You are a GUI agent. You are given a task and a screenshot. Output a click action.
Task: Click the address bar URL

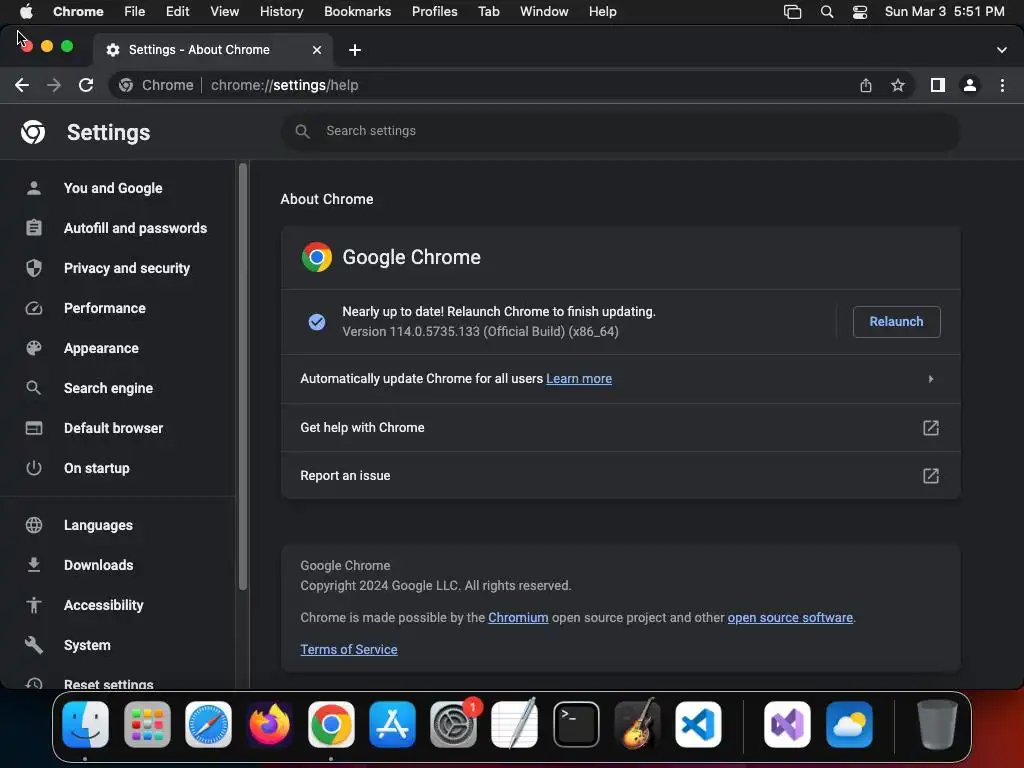click(285, 85)
